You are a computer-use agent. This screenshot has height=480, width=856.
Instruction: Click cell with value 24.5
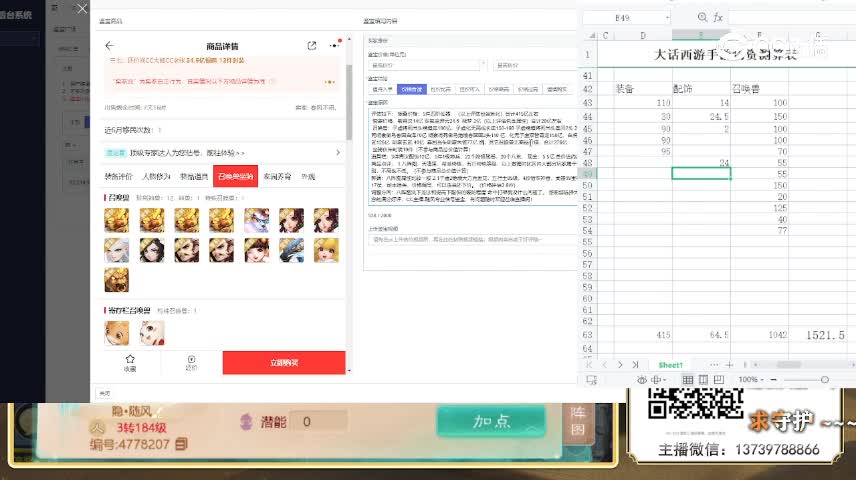[x=701, y=116]
